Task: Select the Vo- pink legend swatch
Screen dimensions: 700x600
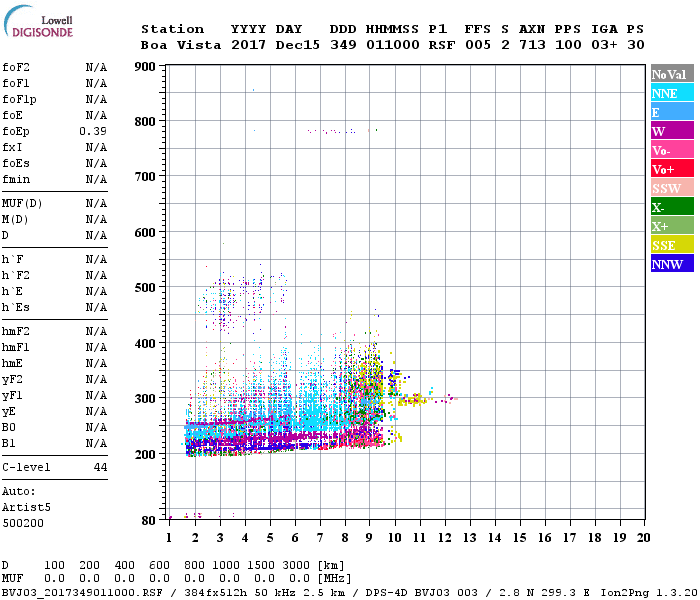Action: 672,150
